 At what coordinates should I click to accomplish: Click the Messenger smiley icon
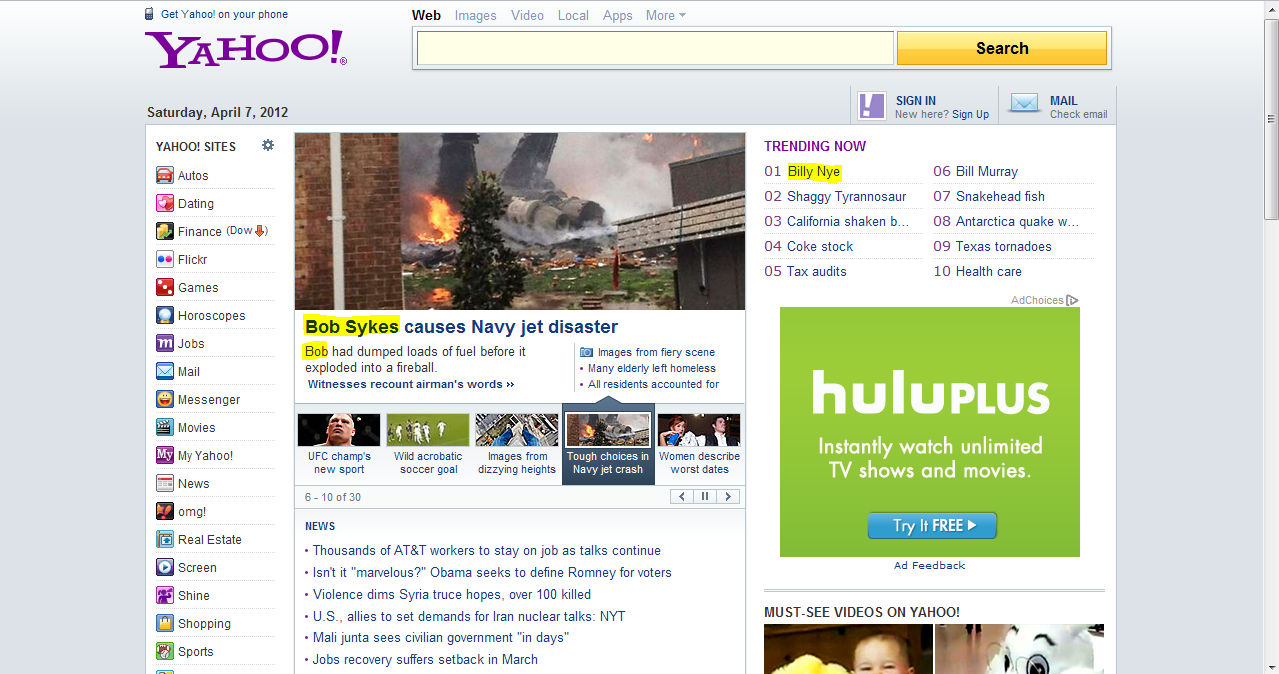pos(165,399)
